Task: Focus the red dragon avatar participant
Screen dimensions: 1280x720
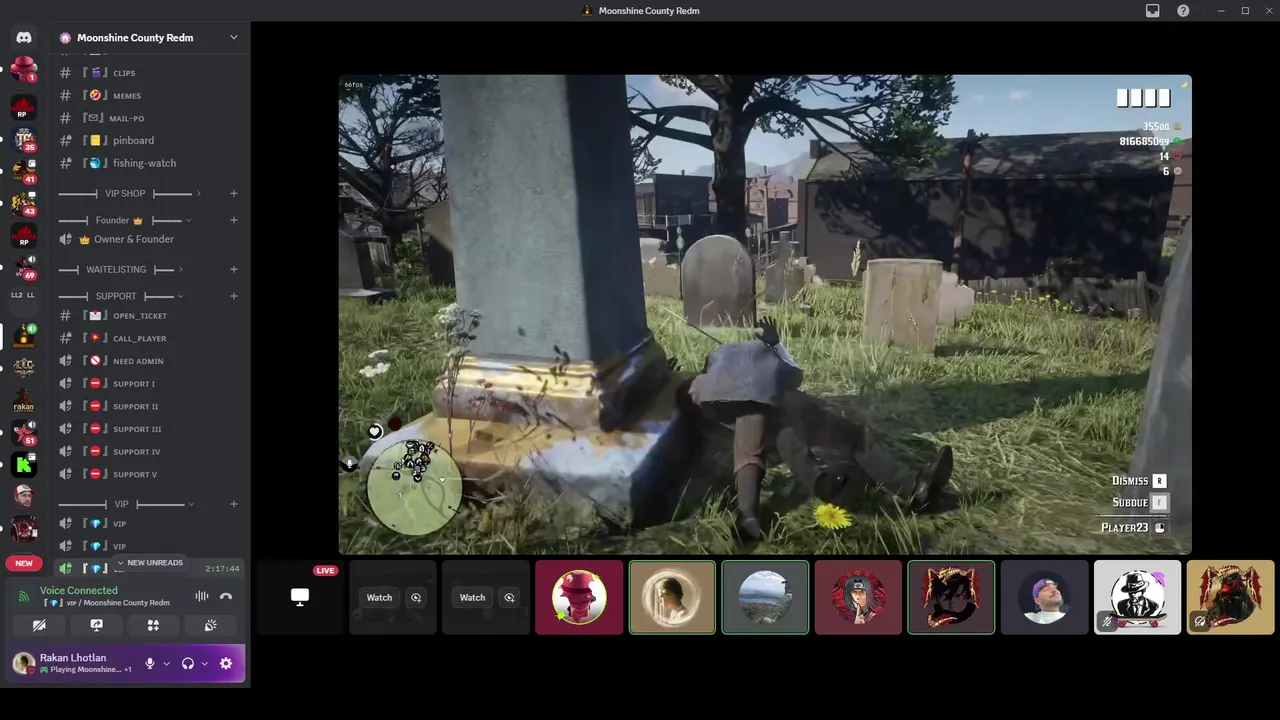Action: (x=1230, y=597)
